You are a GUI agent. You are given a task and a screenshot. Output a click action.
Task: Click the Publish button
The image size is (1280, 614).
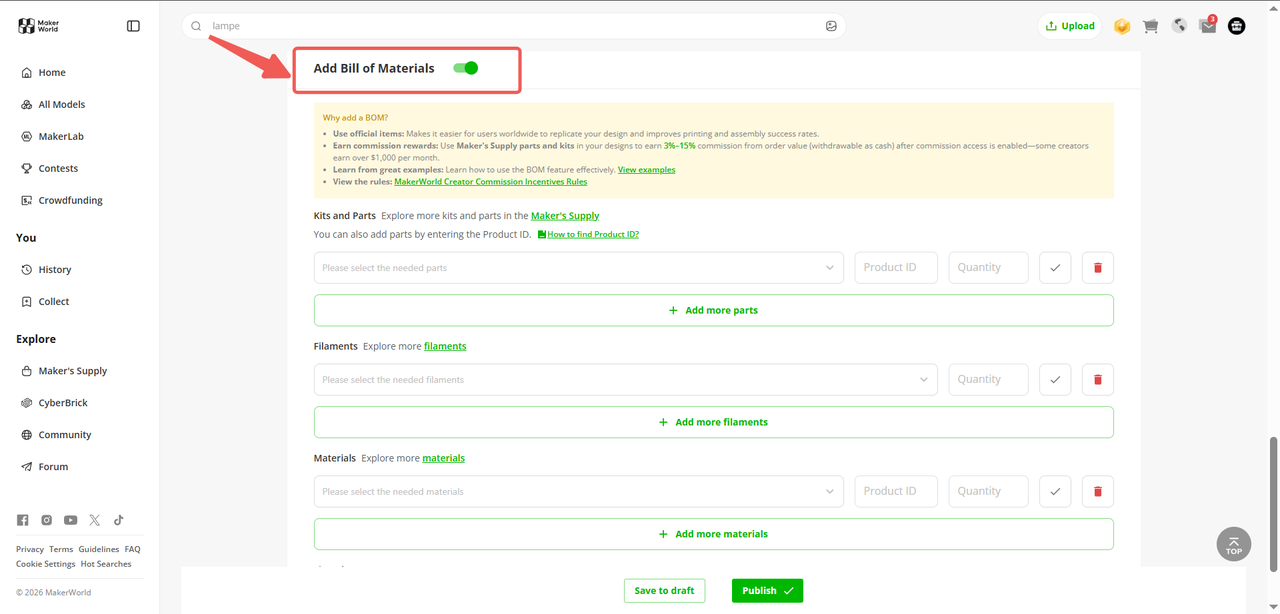(767, 591)
